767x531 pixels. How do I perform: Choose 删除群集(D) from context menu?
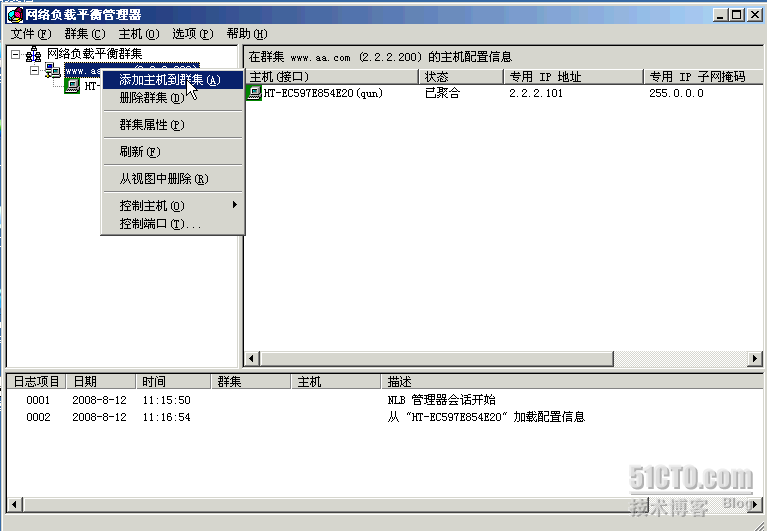(173, 98)
